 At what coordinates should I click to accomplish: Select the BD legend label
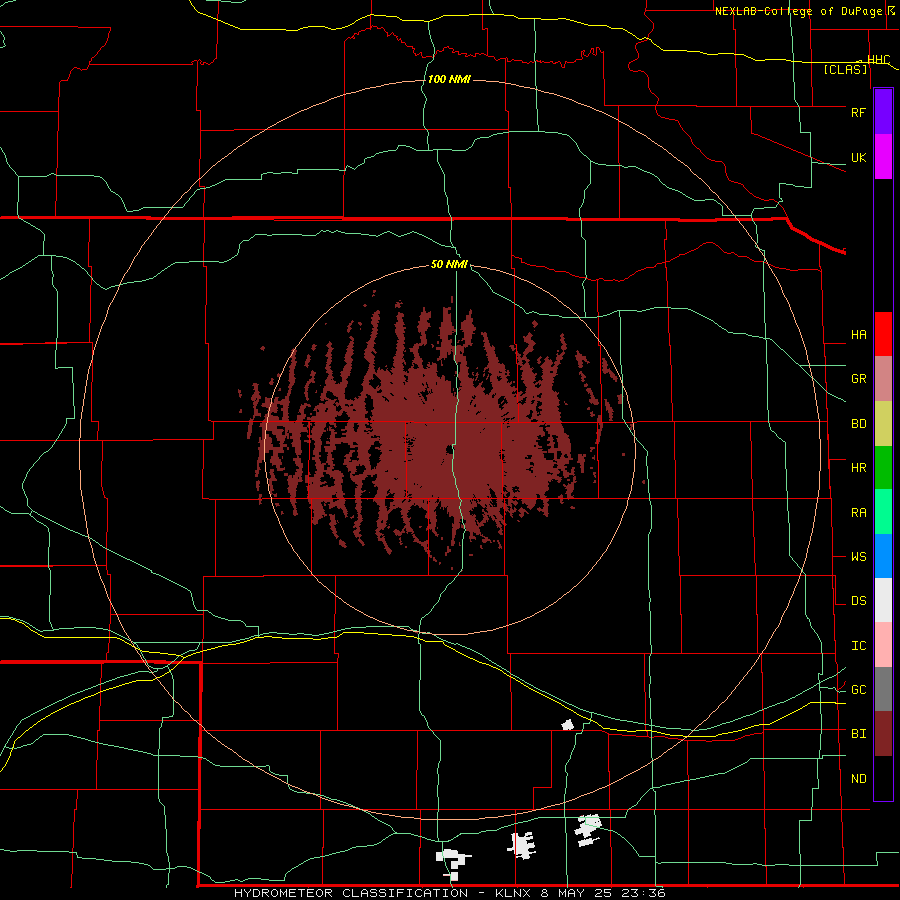tap(858, 424)
